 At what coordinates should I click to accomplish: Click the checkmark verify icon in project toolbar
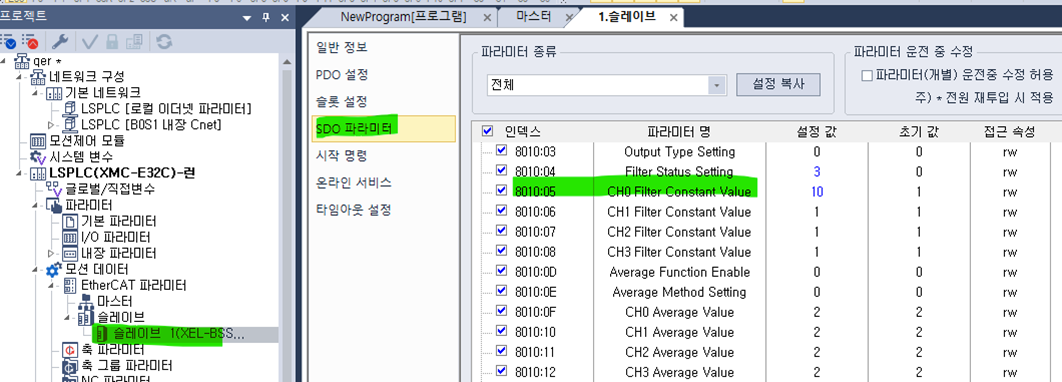point(90,42)
